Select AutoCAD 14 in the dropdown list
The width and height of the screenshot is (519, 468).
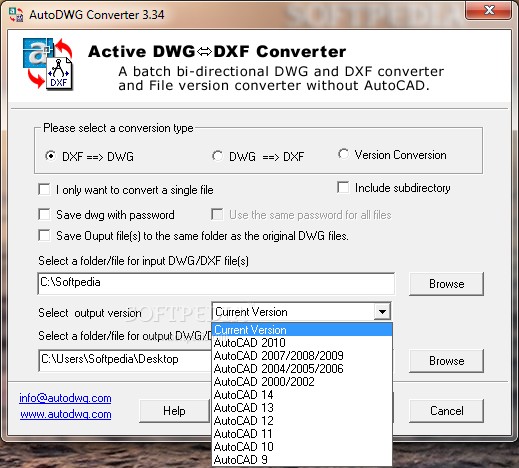(x=302, y=395)
